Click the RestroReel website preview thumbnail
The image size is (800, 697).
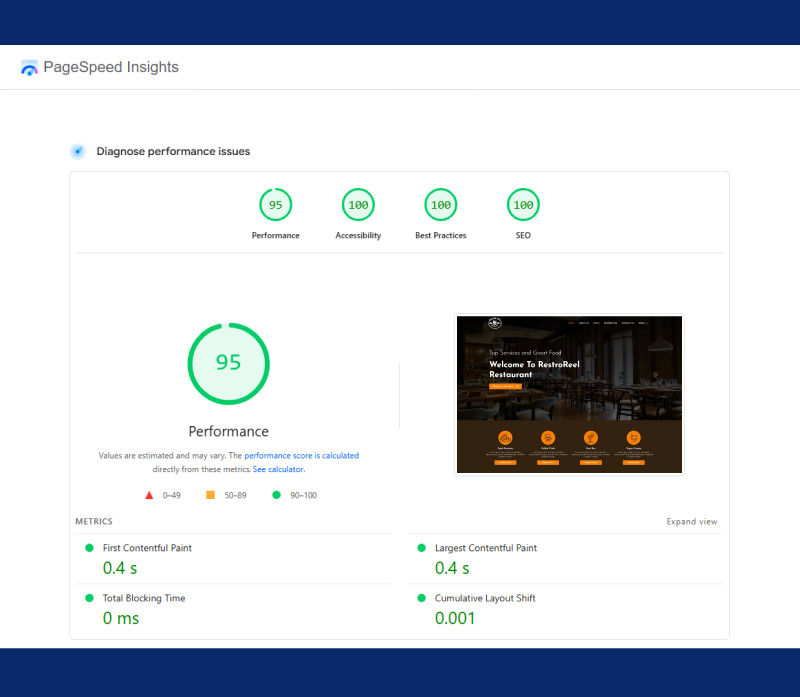[x=569, y=393]
